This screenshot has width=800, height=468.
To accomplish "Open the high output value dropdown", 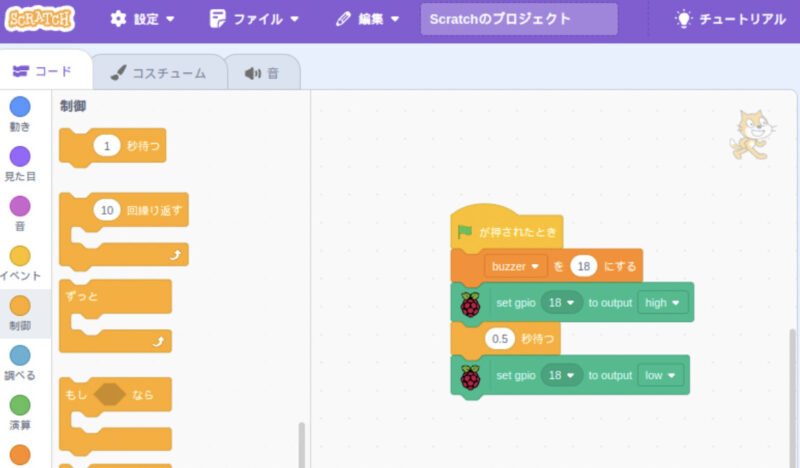I will tap(663, 303).
